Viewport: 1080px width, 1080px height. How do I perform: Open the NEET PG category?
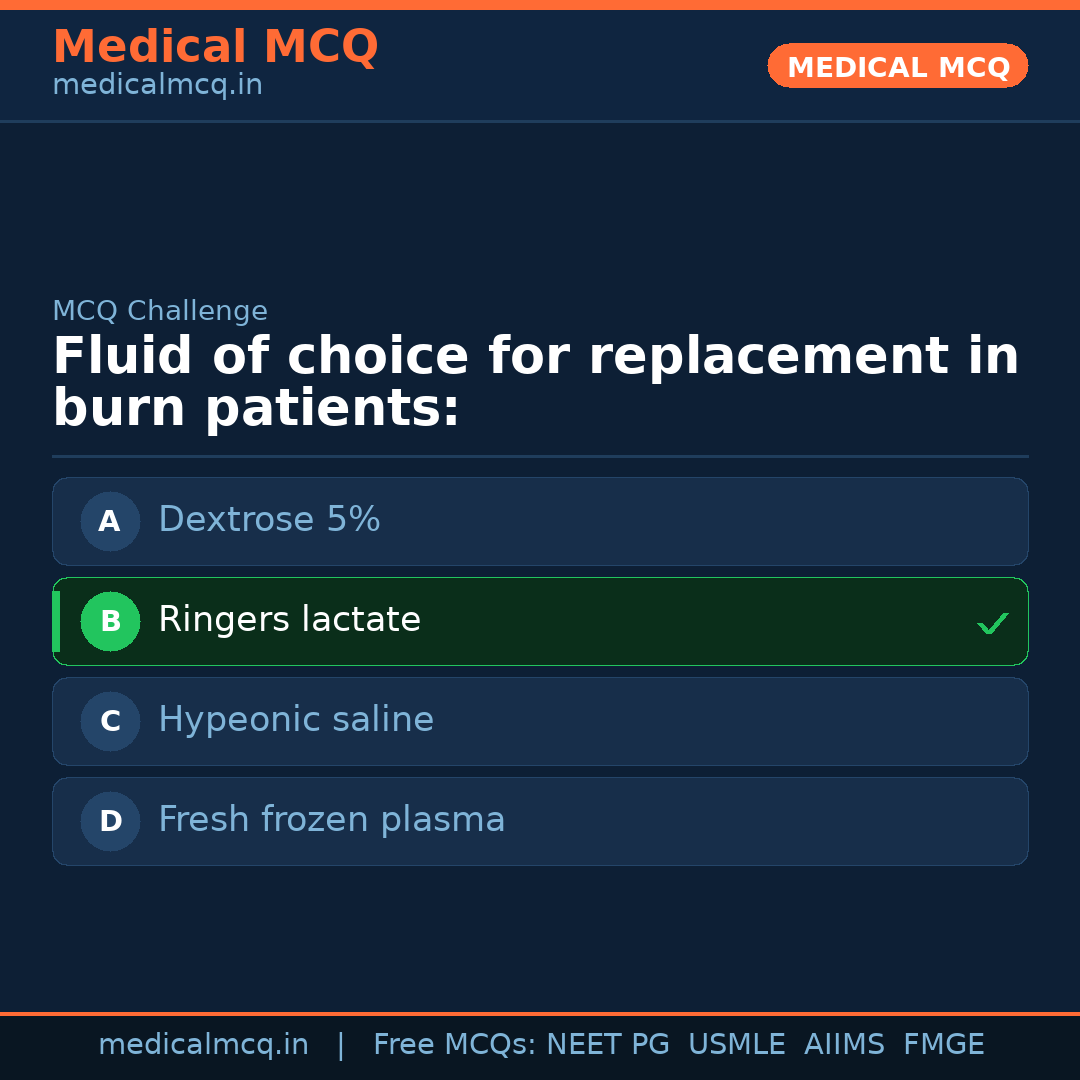(607, 1044)
